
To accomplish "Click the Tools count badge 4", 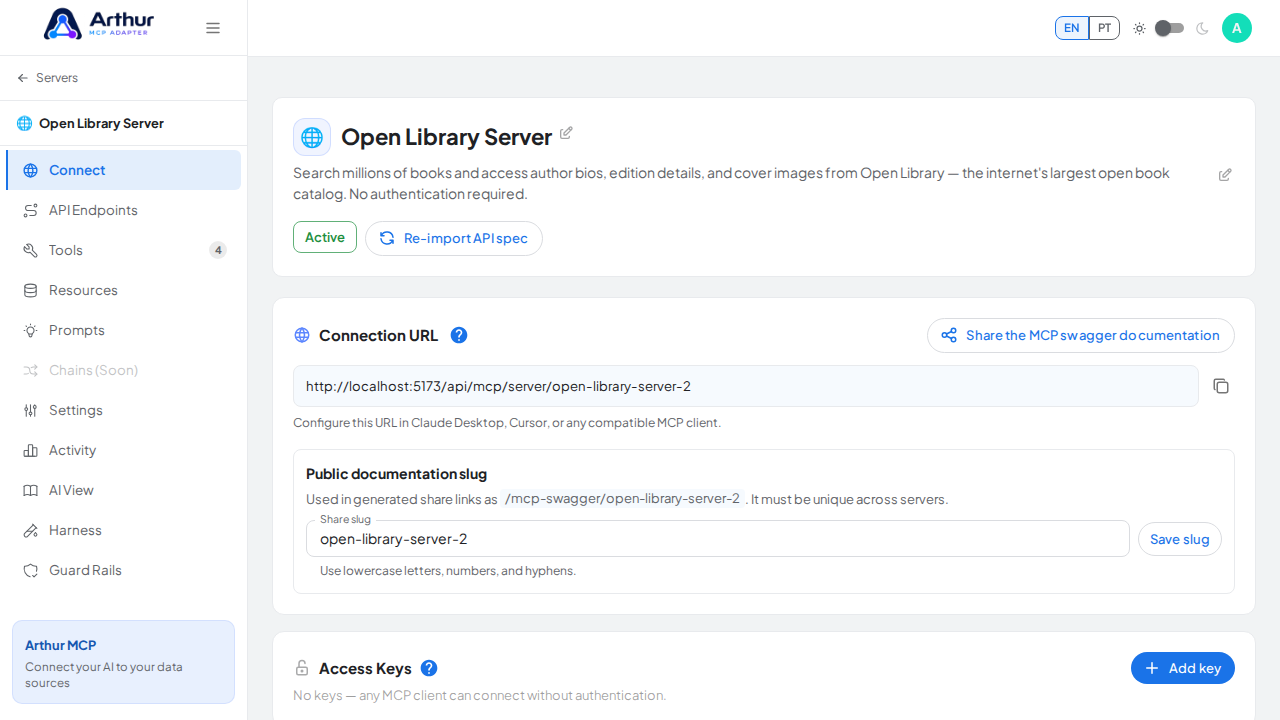I will 218,250.
